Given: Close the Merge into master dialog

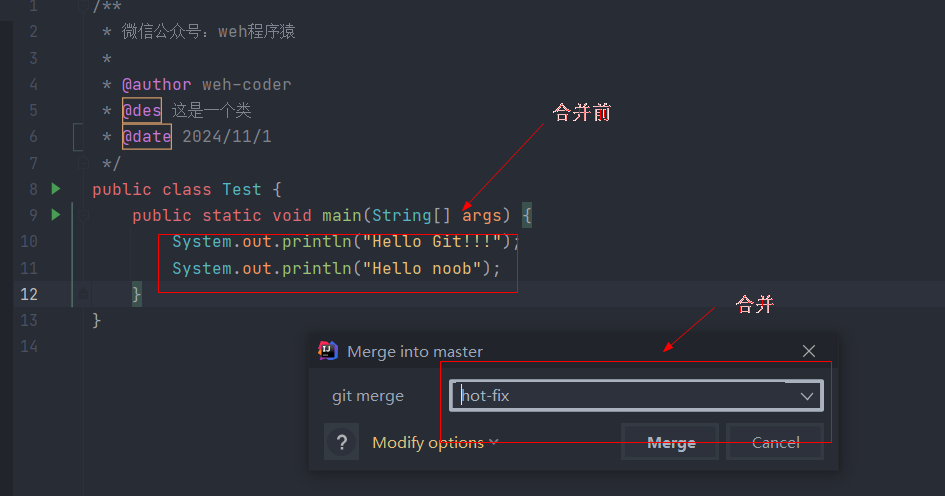Looking at the screenshot, I should (809, 351).
